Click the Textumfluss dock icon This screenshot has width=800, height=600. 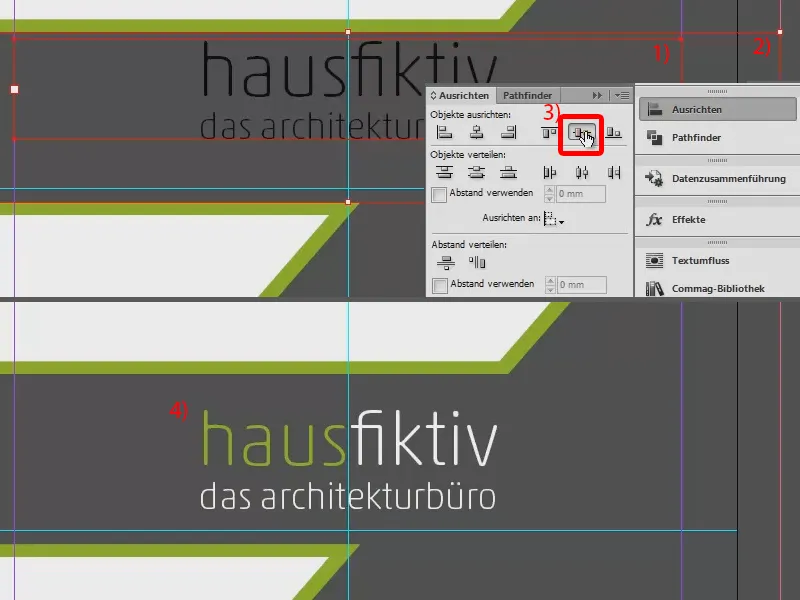coord(655,260)
